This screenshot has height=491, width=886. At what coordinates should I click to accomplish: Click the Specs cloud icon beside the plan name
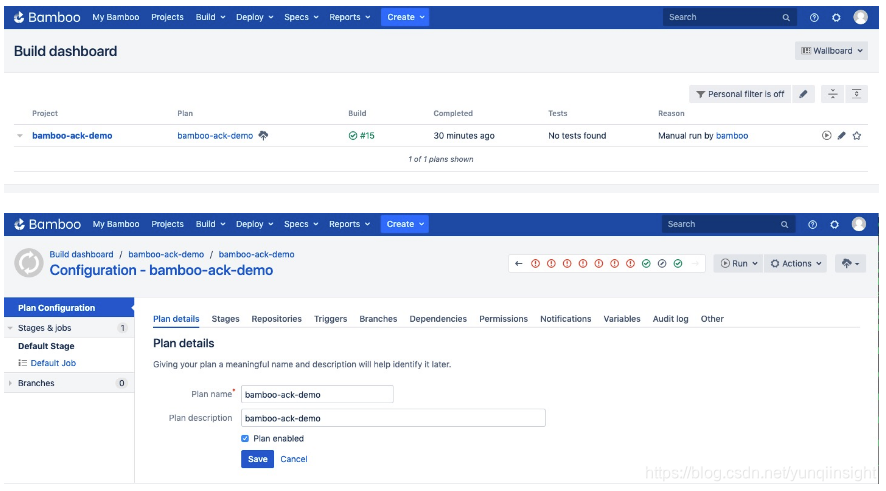pos(263,135)
